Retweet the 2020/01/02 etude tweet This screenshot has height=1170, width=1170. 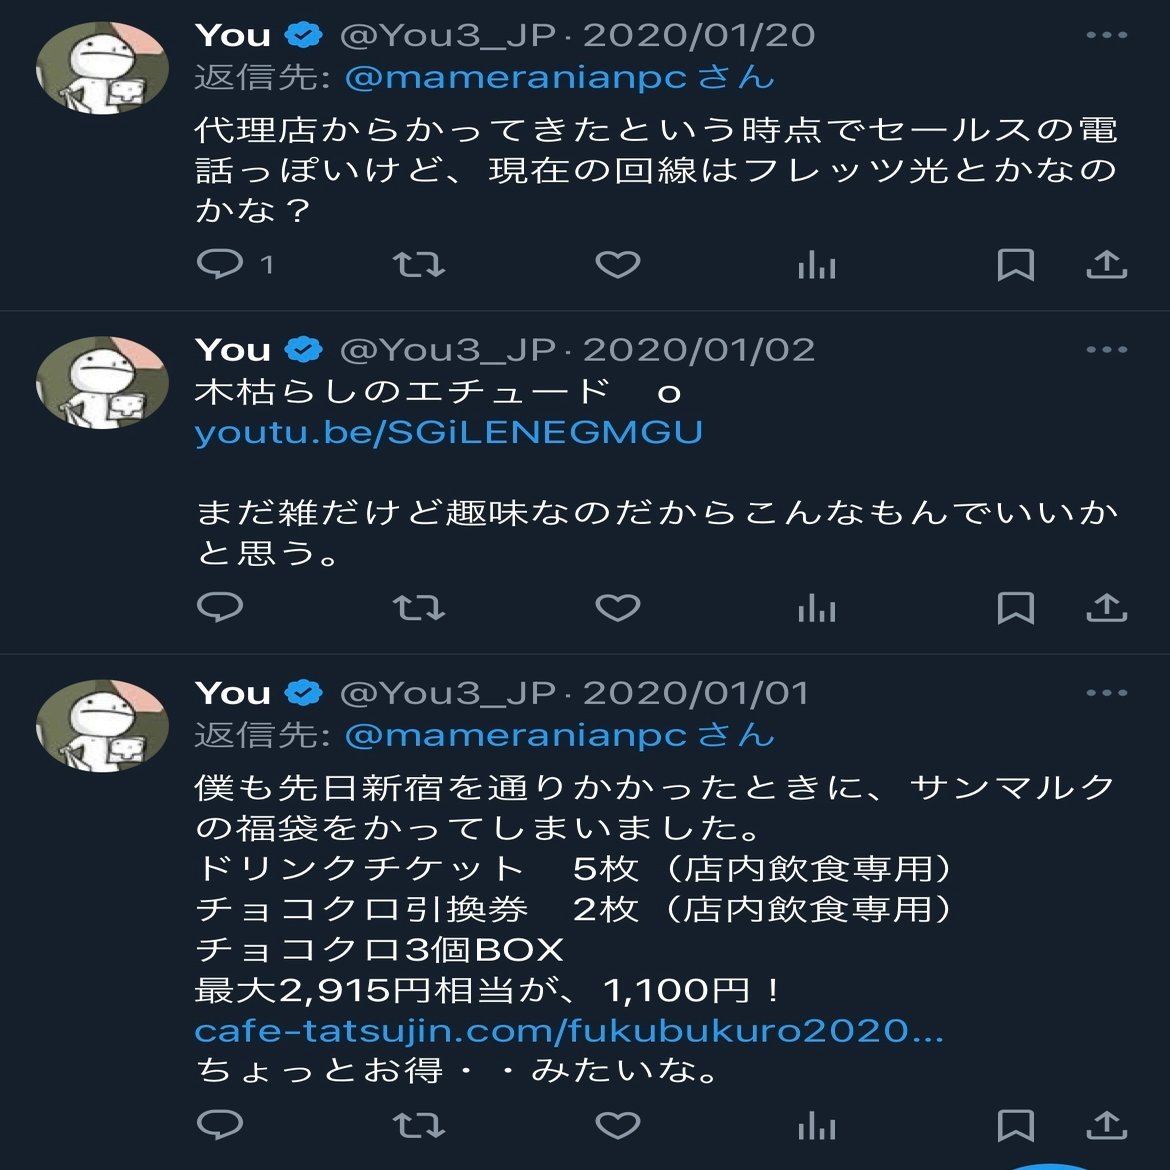pos(419,608)
